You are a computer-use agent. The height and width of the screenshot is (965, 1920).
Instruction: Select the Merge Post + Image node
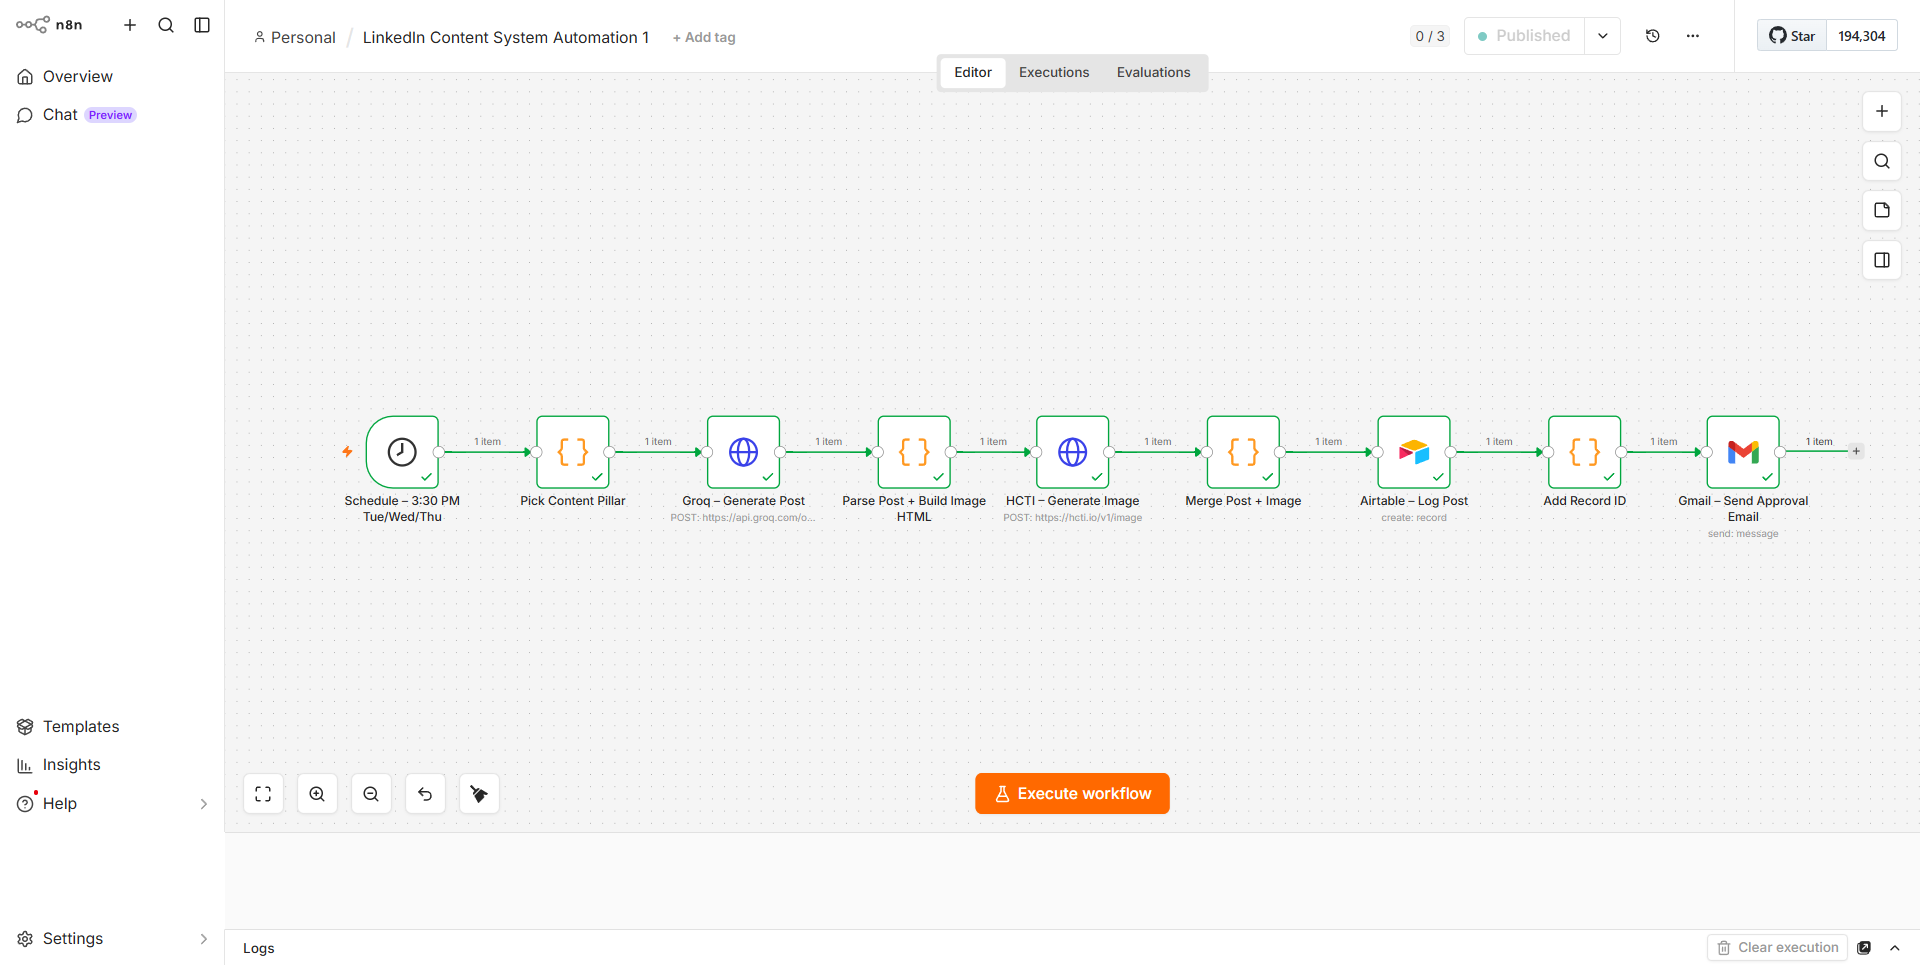pos(1243,452)
